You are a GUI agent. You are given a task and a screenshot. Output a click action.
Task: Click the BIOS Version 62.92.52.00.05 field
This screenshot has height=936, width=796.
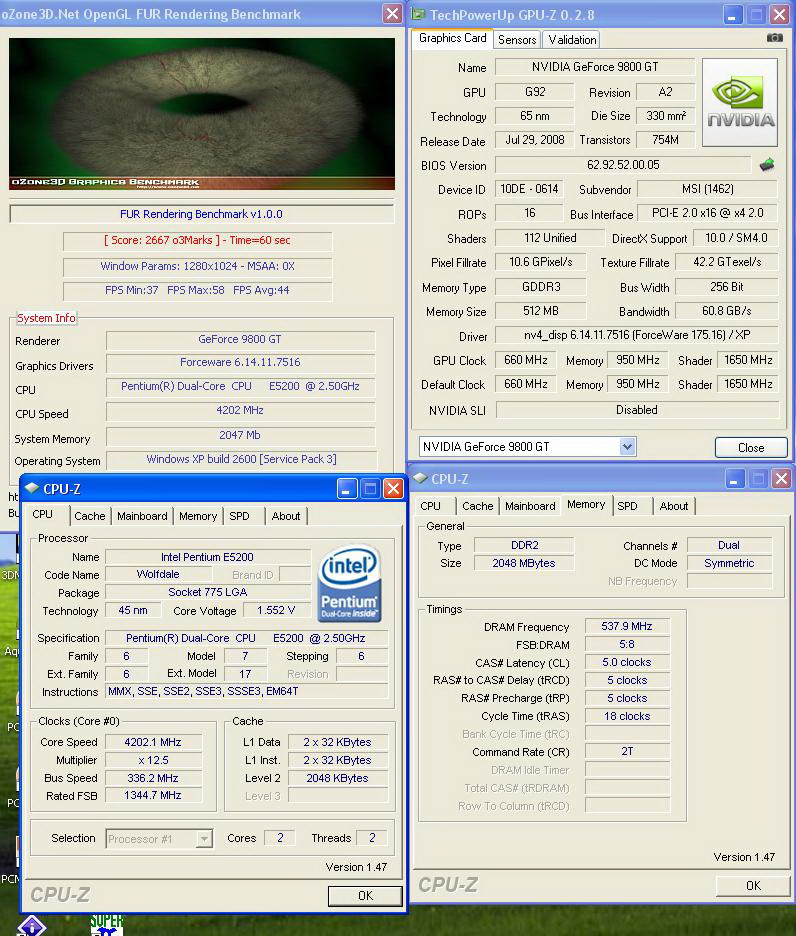(623, 165)
